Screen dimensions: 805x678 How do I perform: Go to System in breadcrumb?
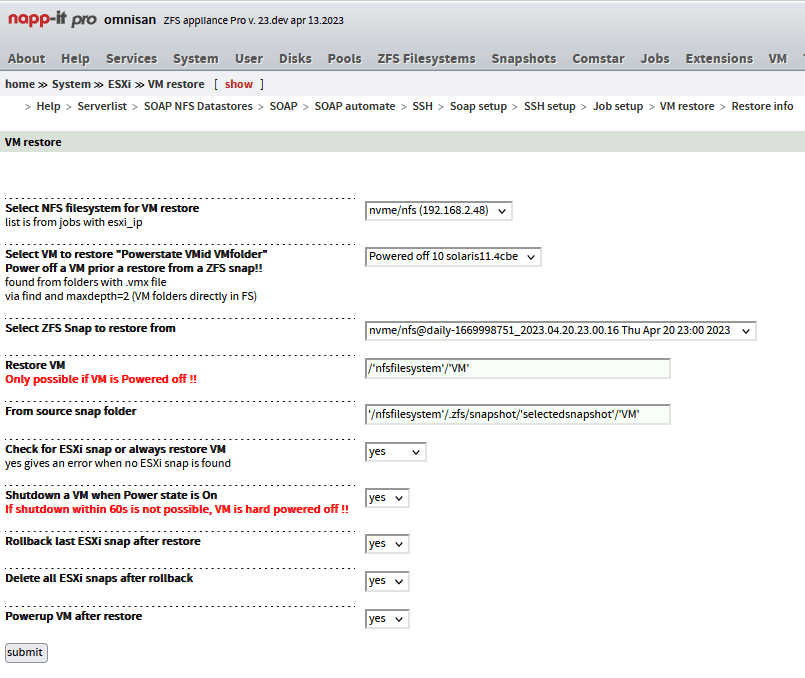point(71,84)
